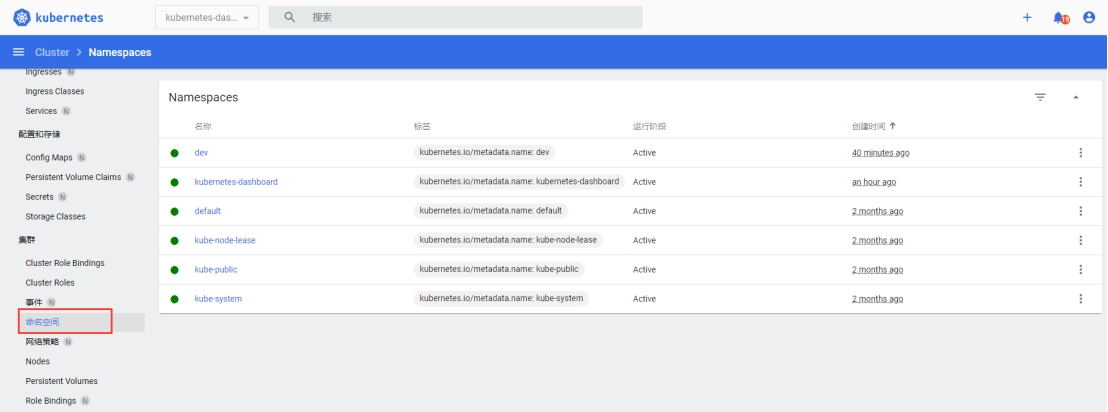The height and width of the screenshot is (412, 1108).
Task: Open the dev row actions menu
Action: click(x=1080, y=153)
